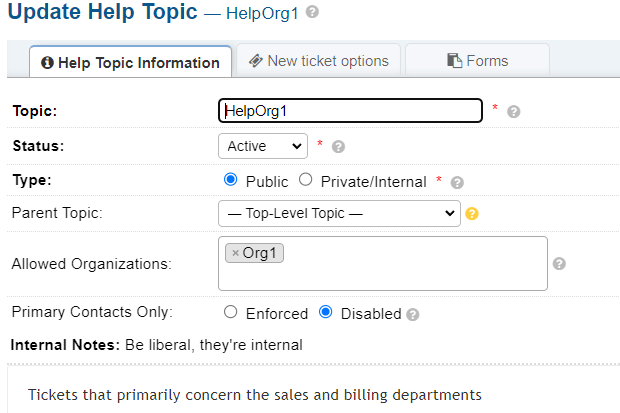Select the Public type radio button
620x413 pixels.
tap(230, 180)
